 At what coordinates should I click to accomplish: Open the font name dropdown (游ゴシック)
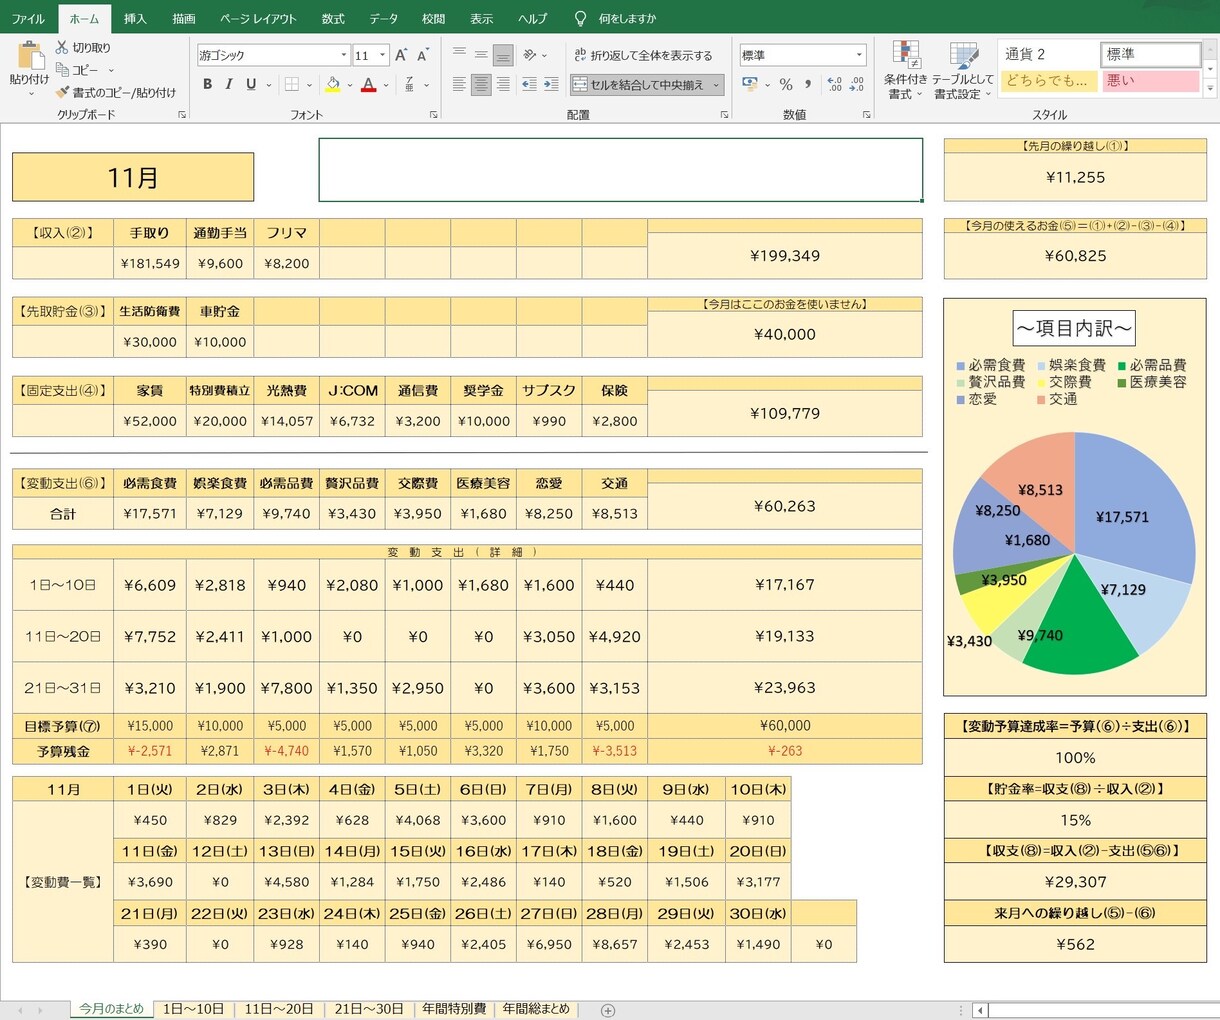coord(344,55)
